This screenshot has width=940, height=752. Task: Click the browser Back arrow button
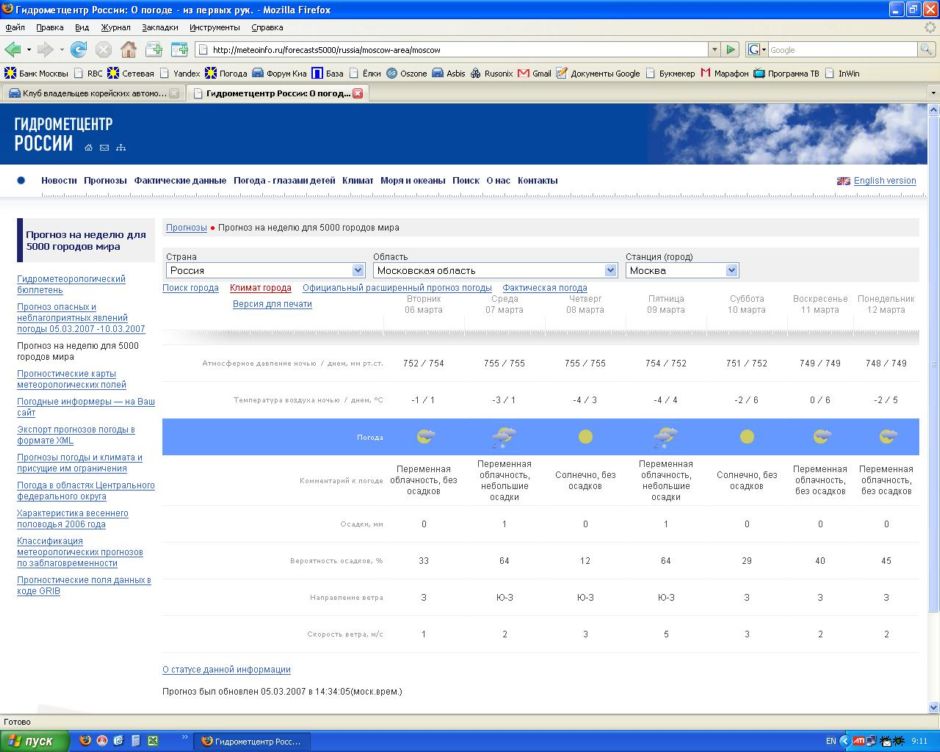click(14, 49)
